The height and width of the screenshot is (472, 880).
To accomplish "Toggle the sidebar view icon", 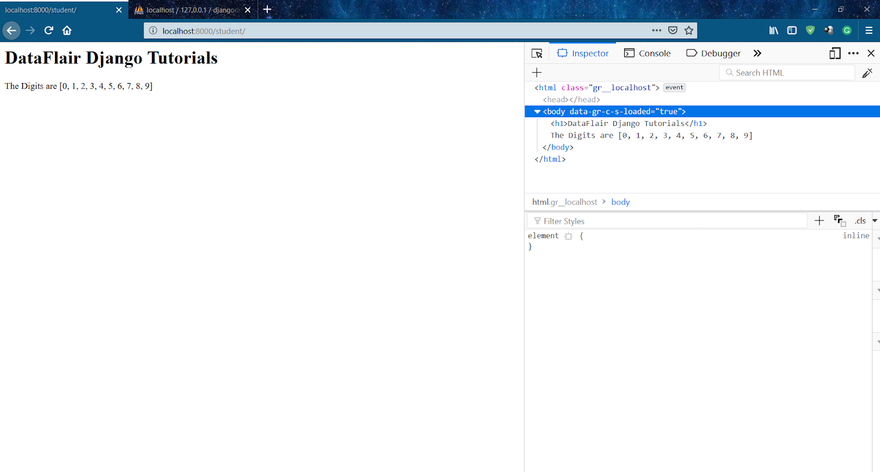I will (792, 30).
